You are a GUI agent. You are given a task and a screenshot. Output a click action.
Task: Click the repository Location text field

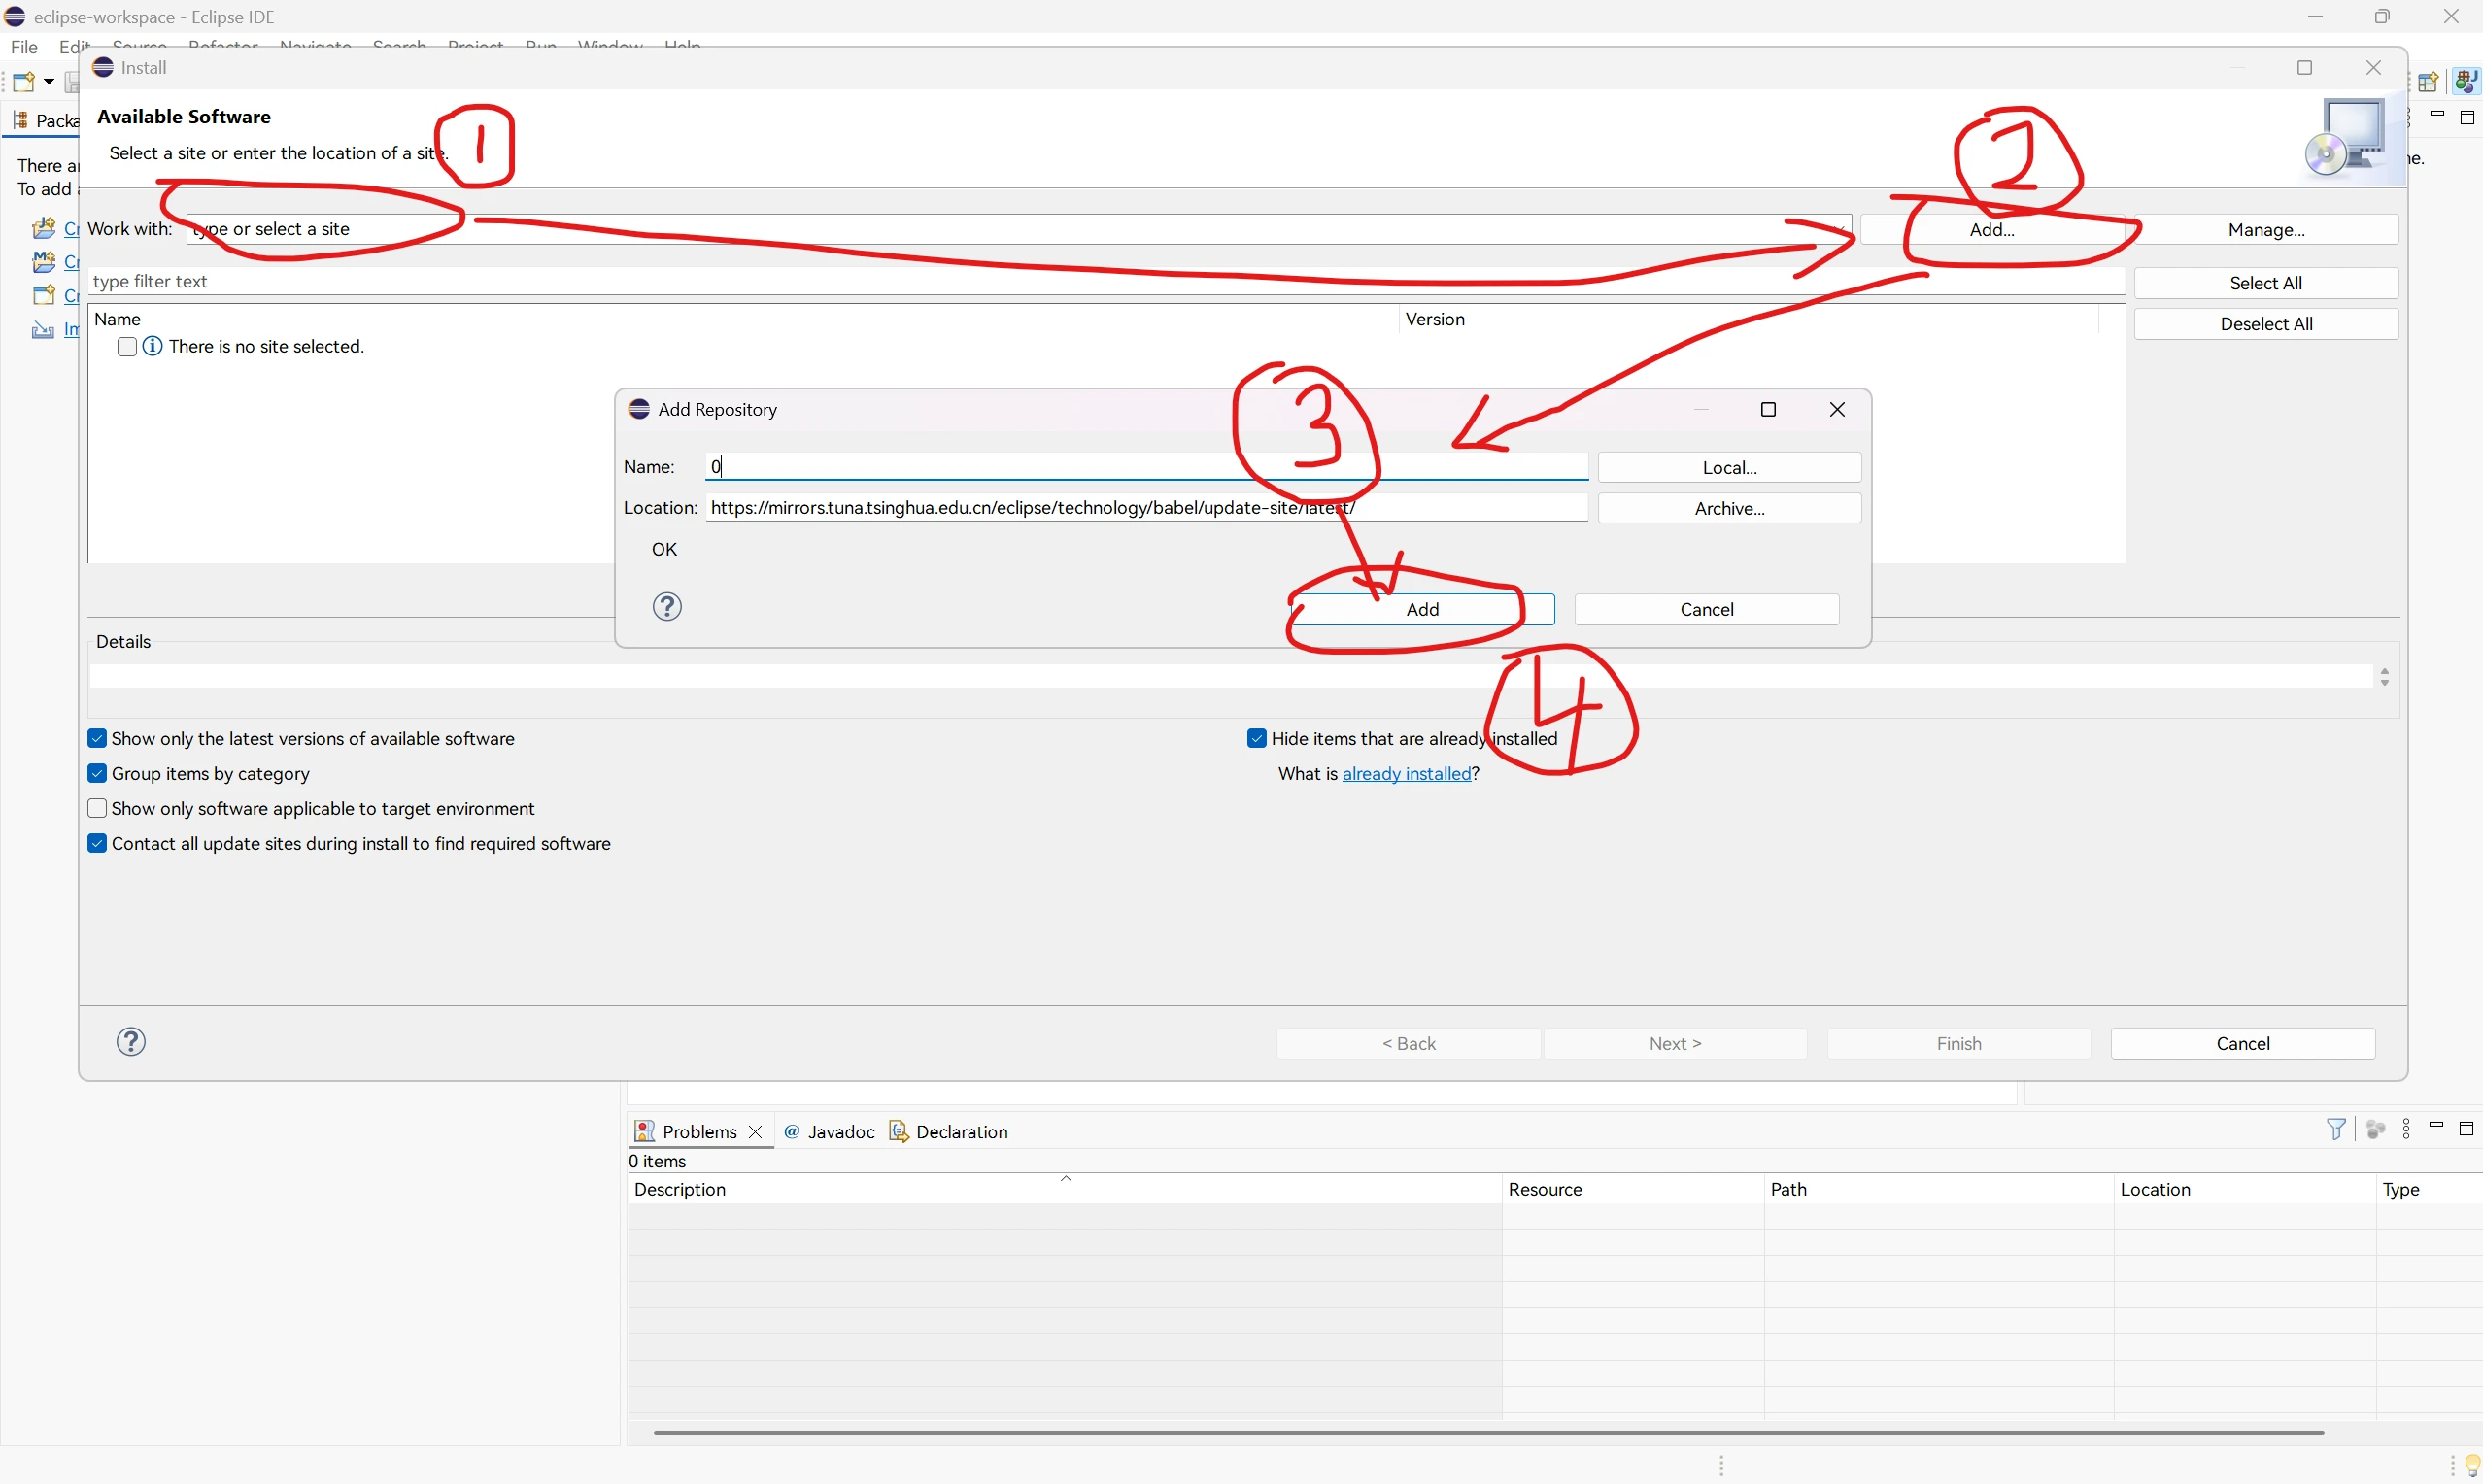[x=1146, y=508]
